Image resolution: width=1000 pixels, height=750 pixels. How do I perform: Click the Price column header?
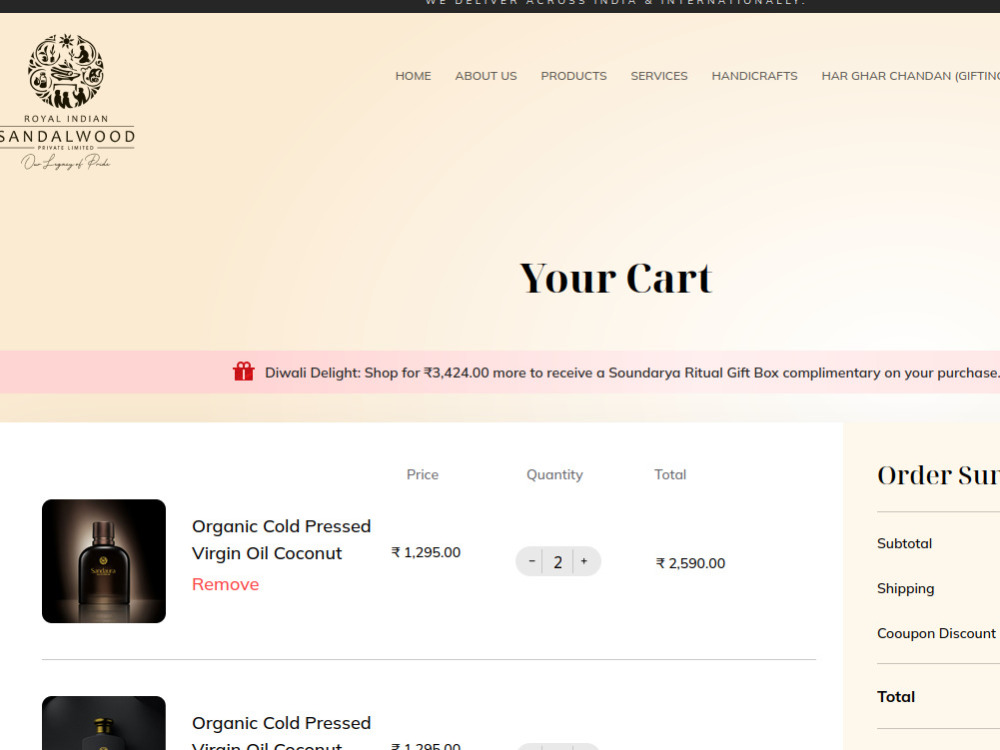tap(422, 474)
